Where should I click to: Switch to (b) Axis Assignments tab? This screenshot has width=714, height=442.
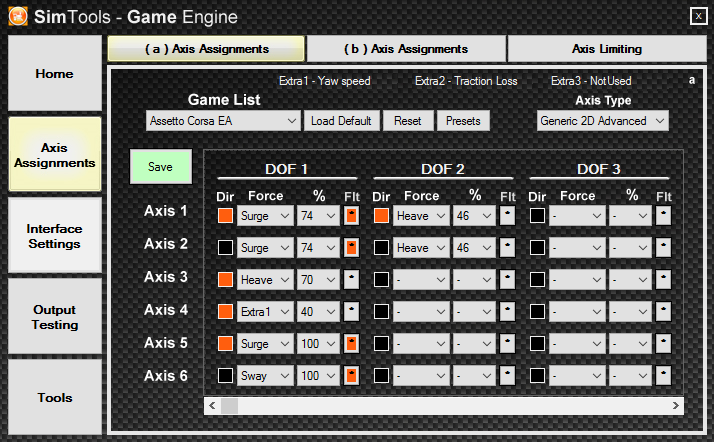[x=406, y=49]
